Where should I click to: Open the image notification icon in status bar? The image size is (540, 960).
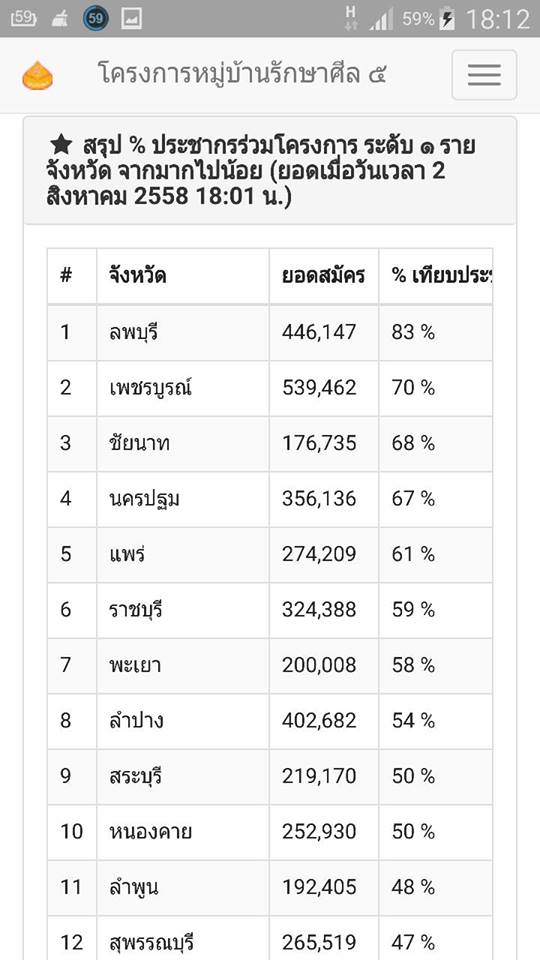[132, 20]
